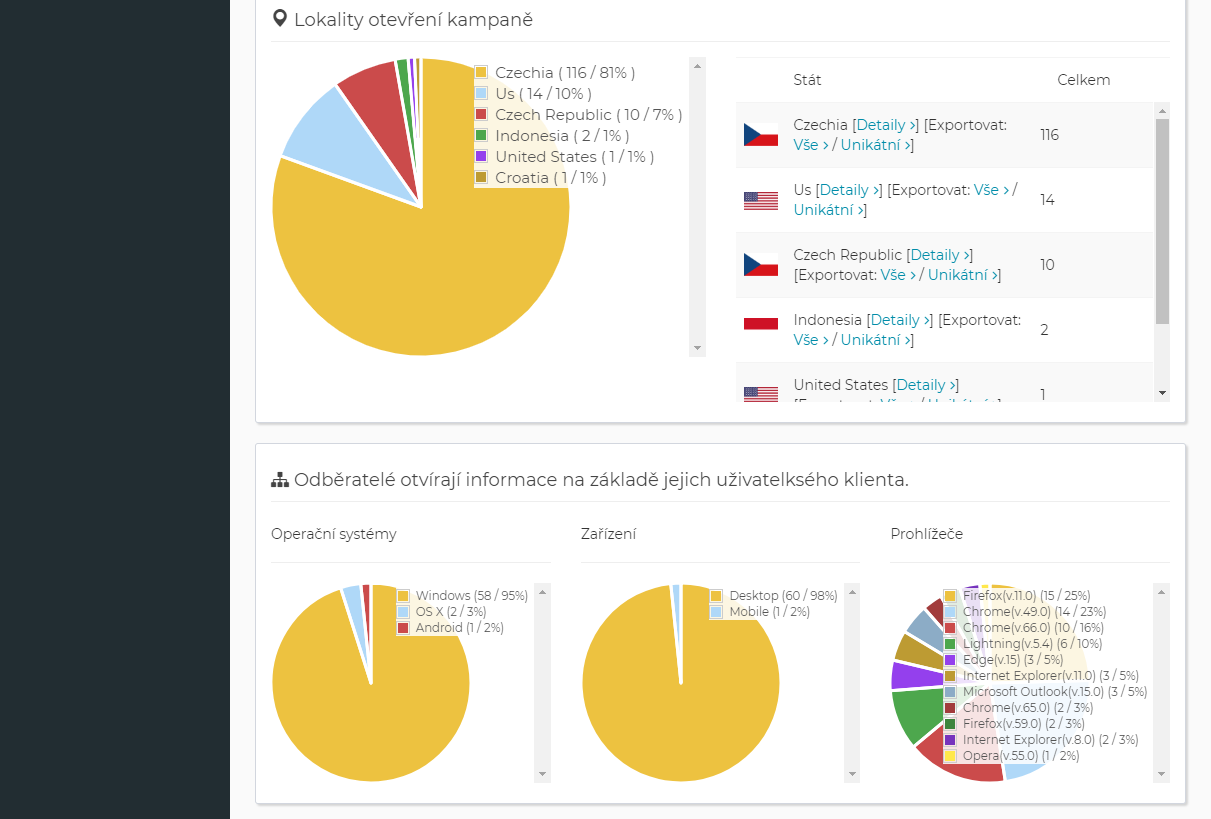This screenshot has width=1211, height=819.
Task: Open Detaily link for Indonesia
Action: click(899, 320)
